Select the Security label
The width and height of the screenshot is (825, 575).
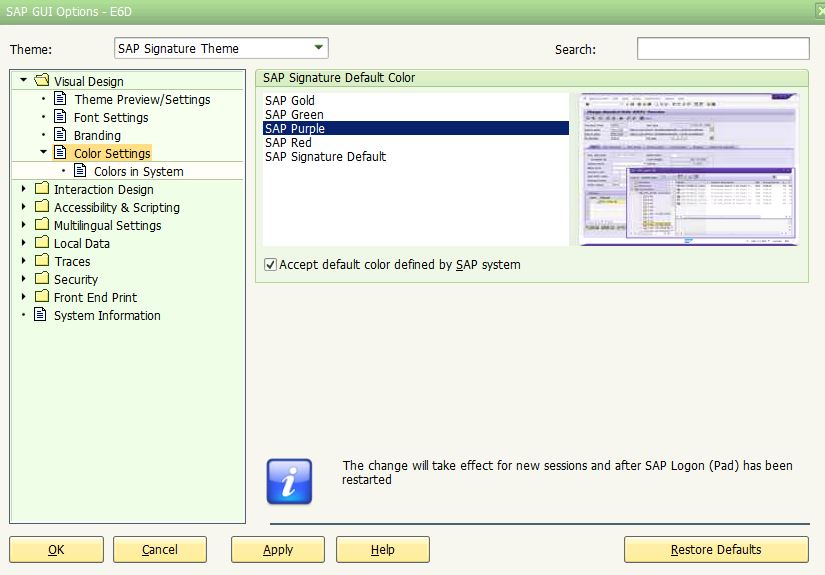(x=76, y=279)
